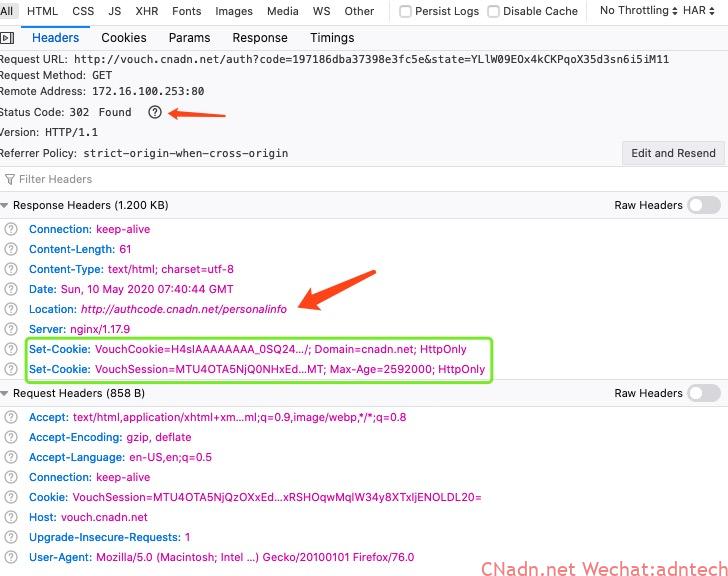
Task: Click help icon beside Location header
Action: tap(11, 309)
